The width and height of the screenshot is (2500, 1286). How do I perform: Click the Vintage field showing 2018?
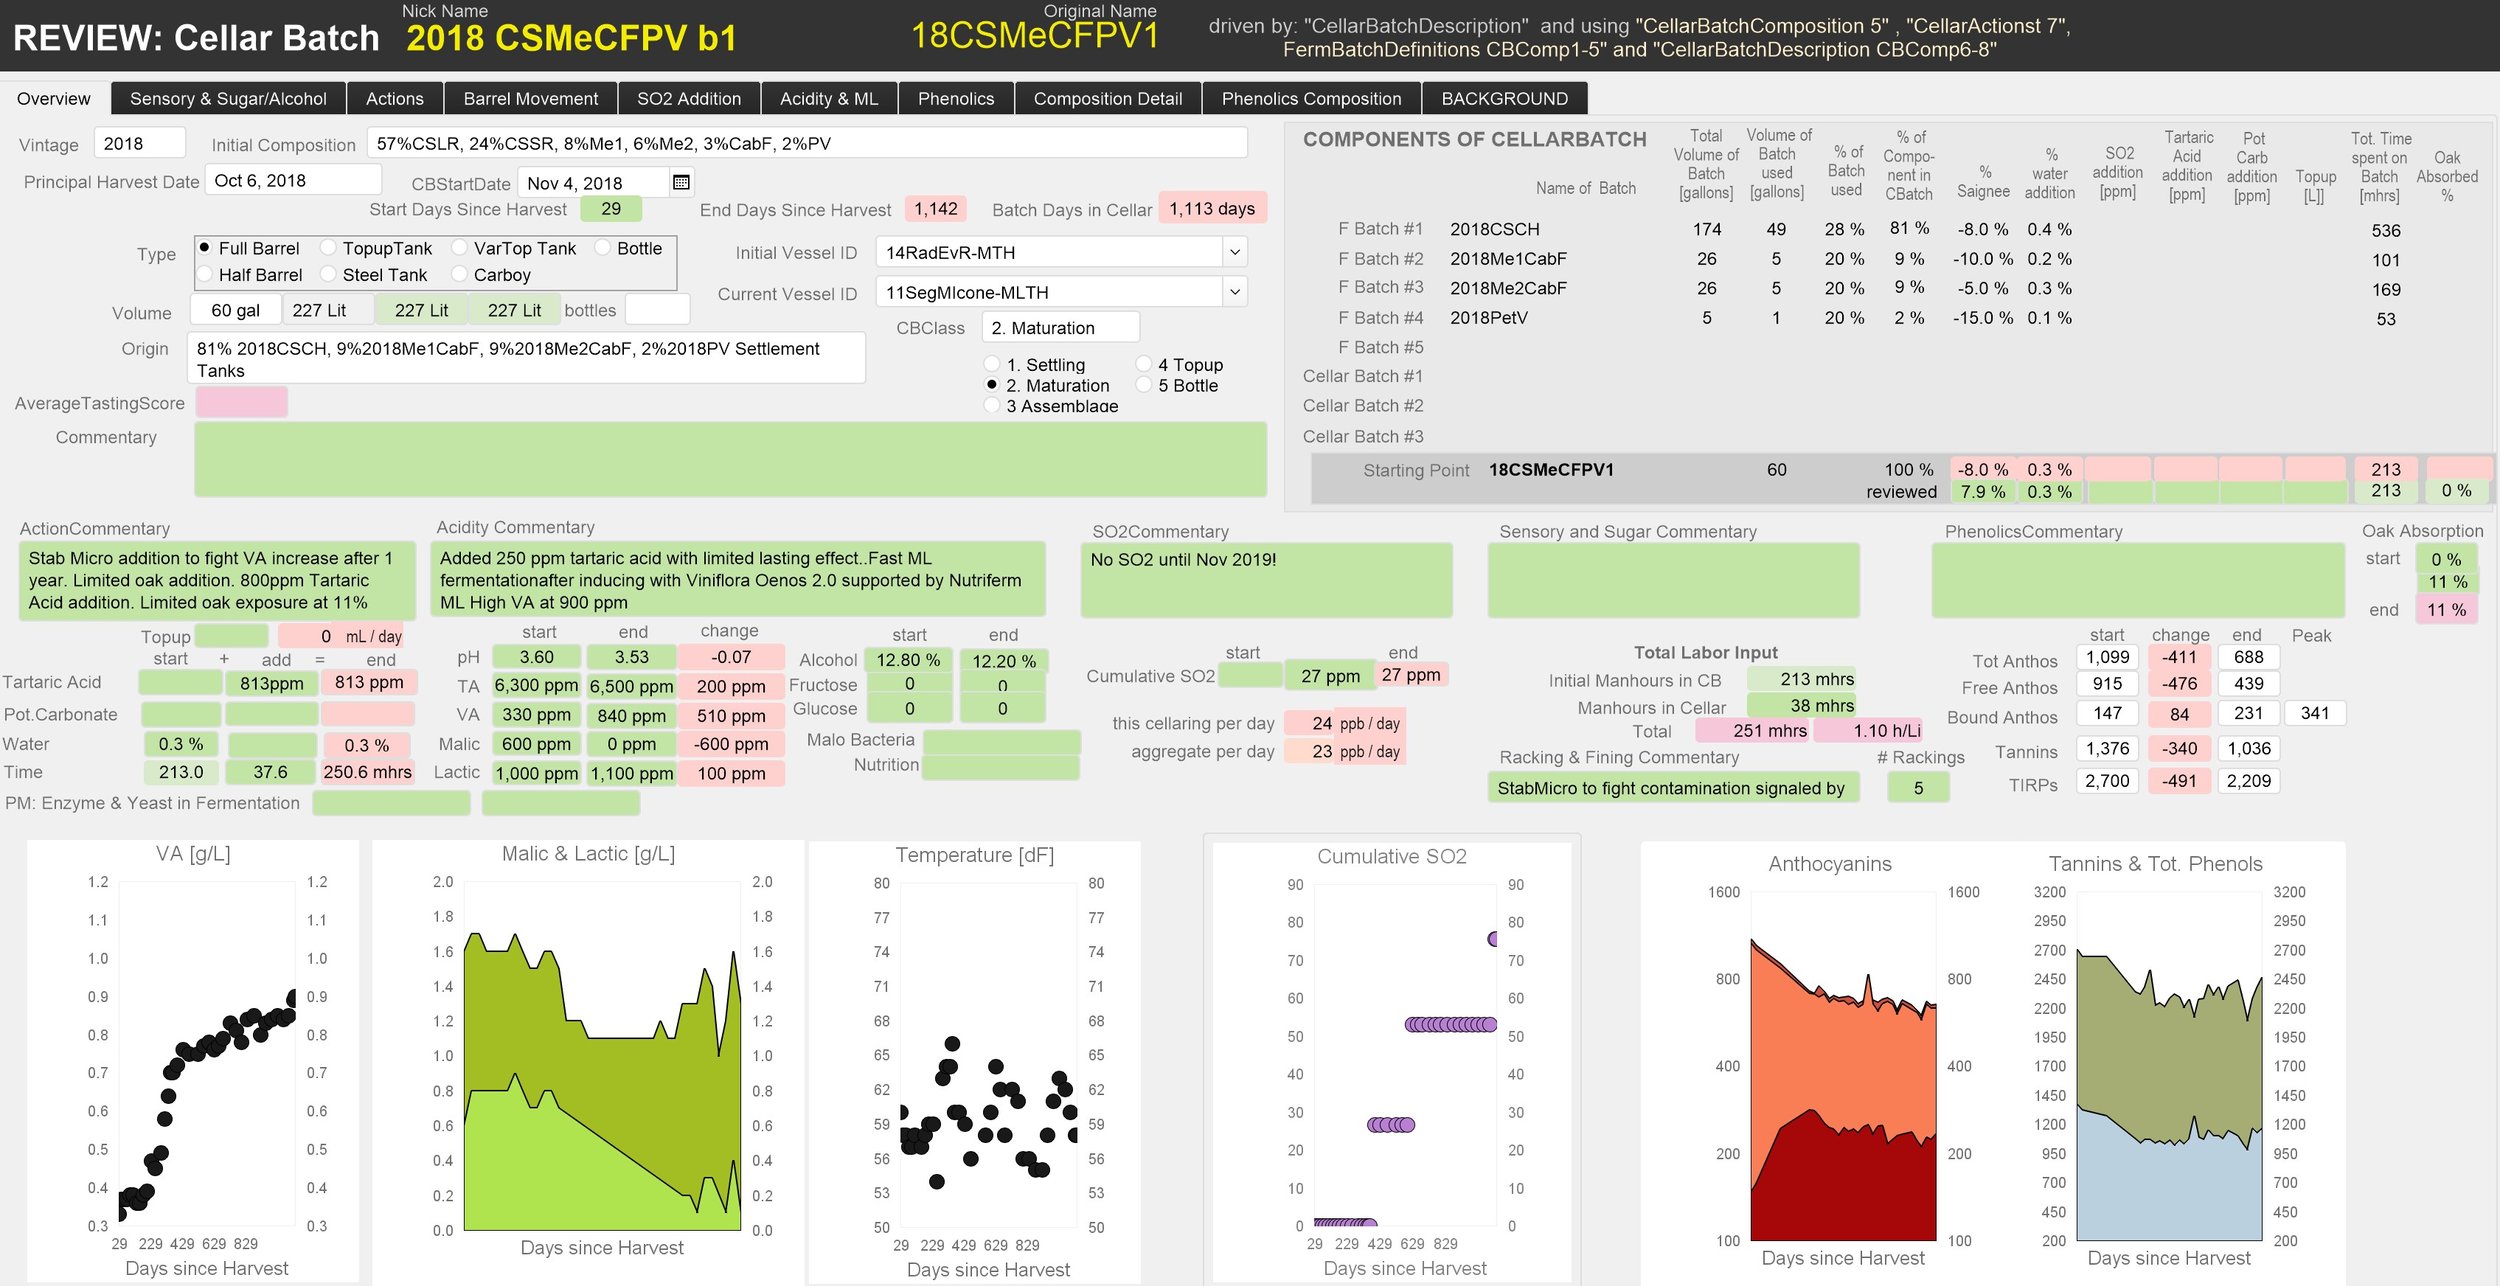pyautogui.click(x=140, y=143)
